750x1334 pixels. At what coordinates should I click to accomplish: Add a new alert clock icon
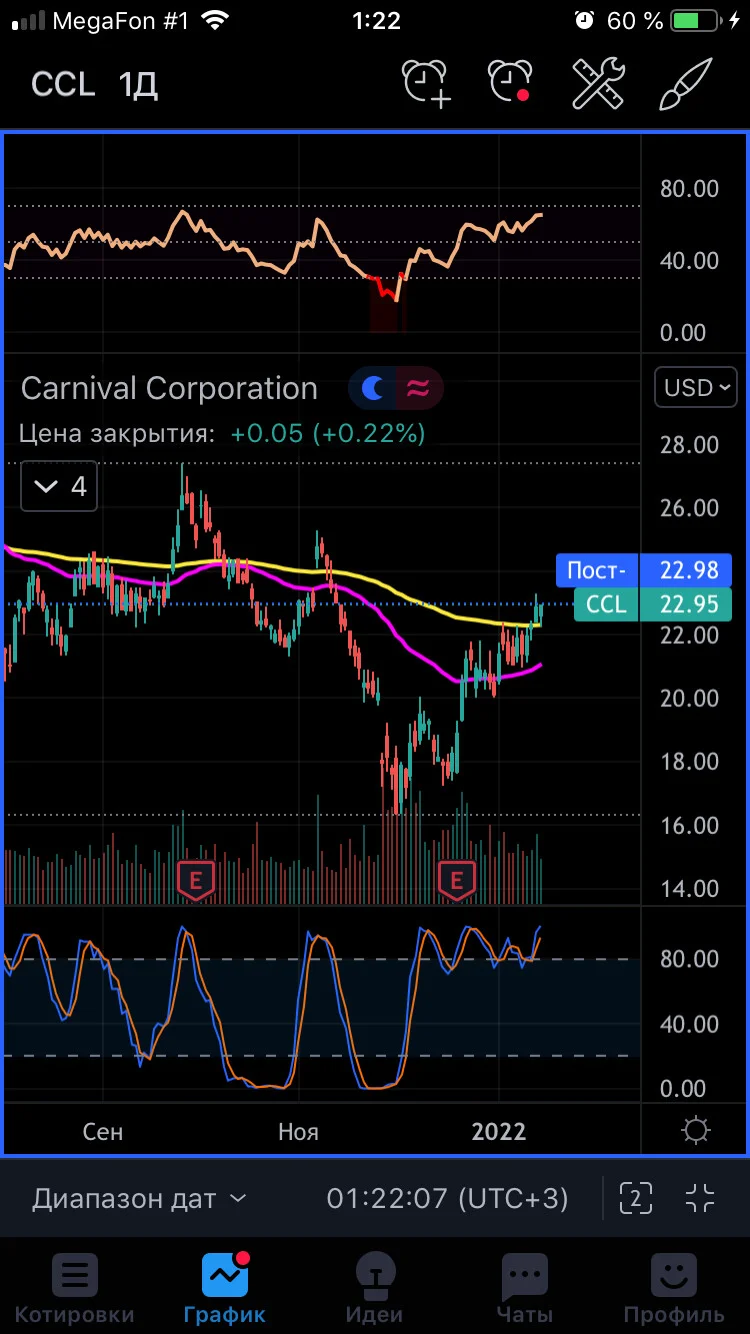click(x=427, y=83)
